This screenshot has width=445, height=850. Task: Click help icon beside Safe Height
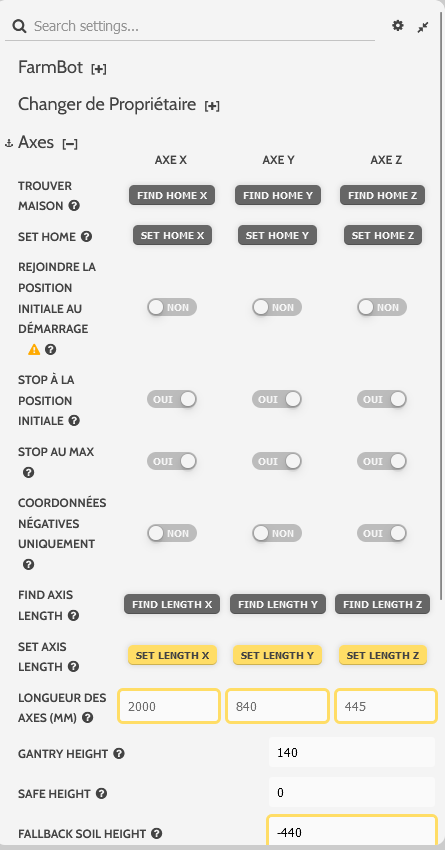(x=101, y=794)
